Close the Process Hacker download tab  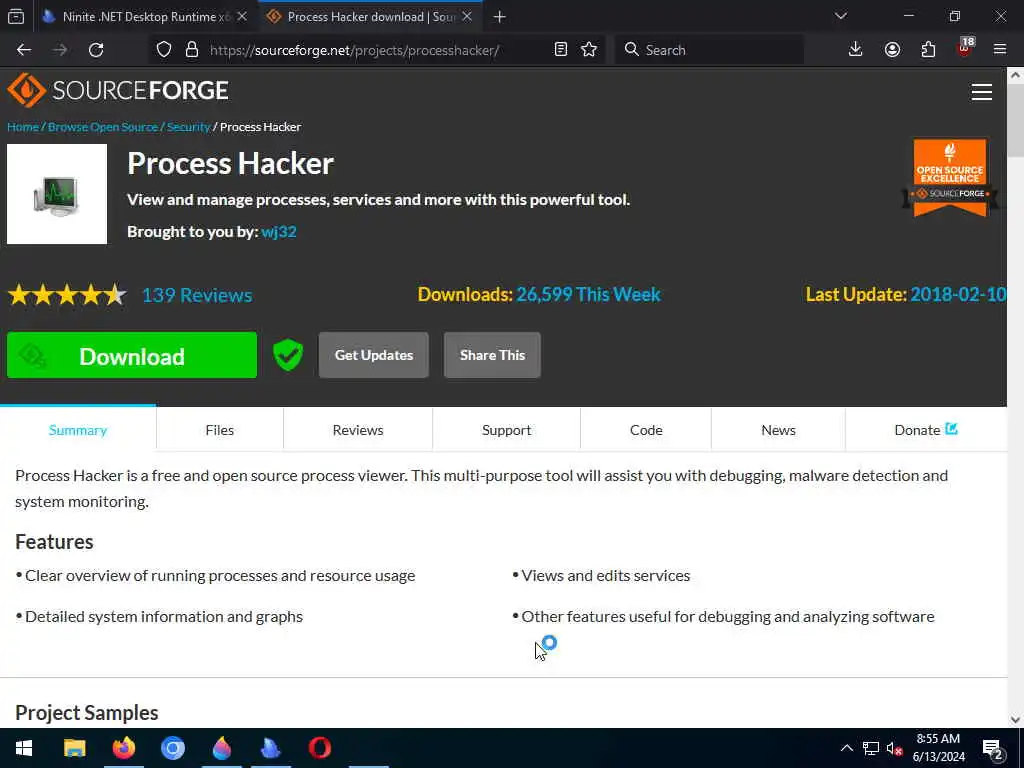467,17
